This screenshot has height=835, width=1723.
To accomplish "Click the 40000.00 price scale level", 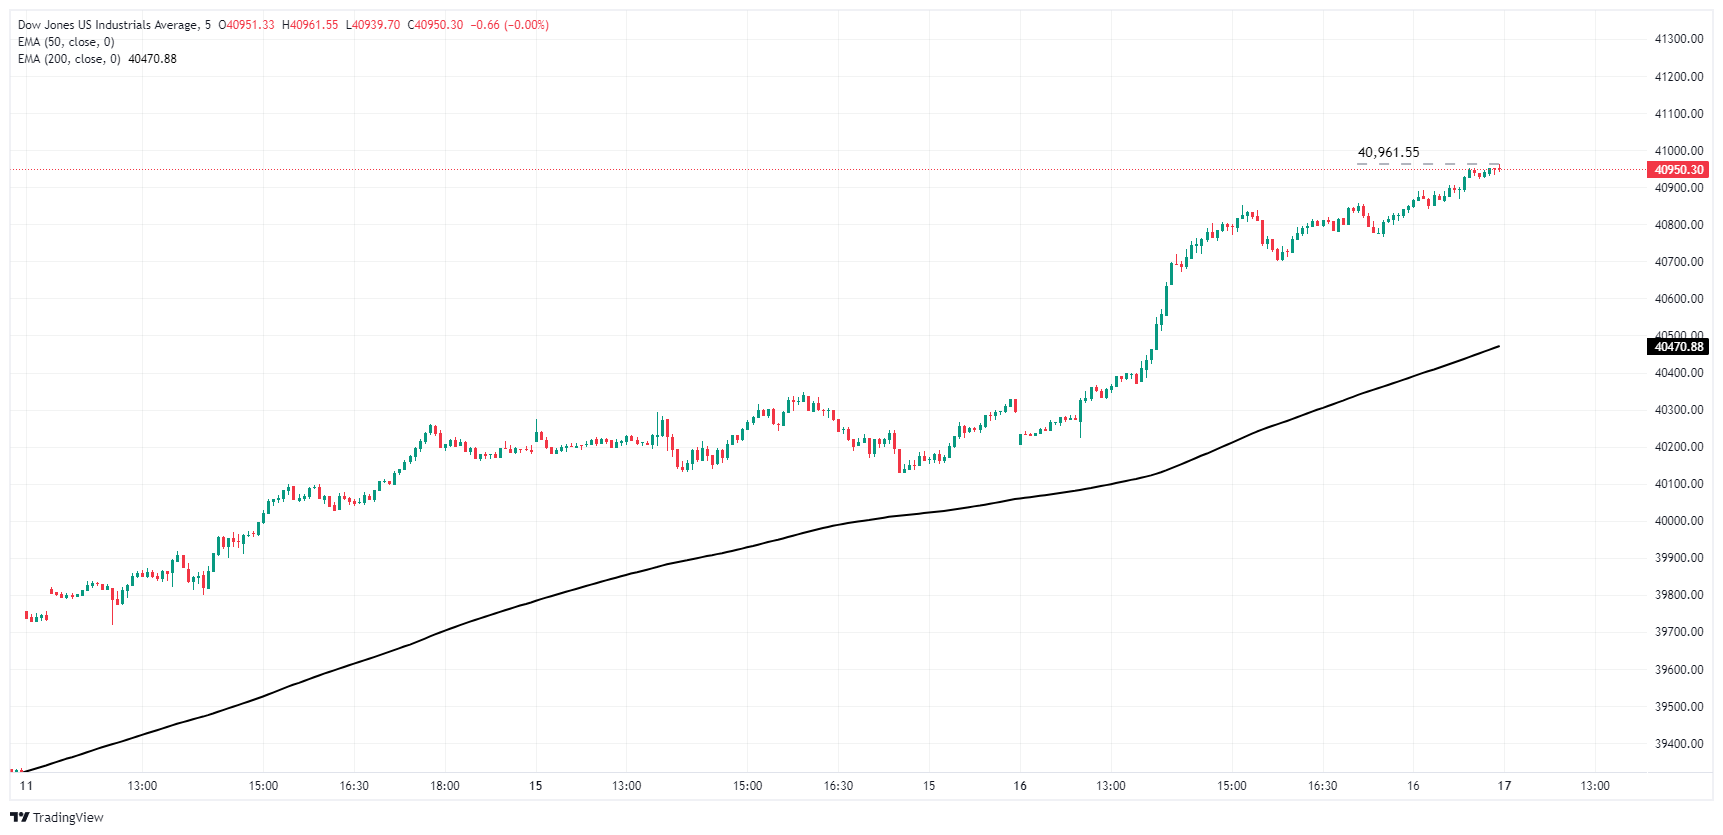I will pos(1679,521).
